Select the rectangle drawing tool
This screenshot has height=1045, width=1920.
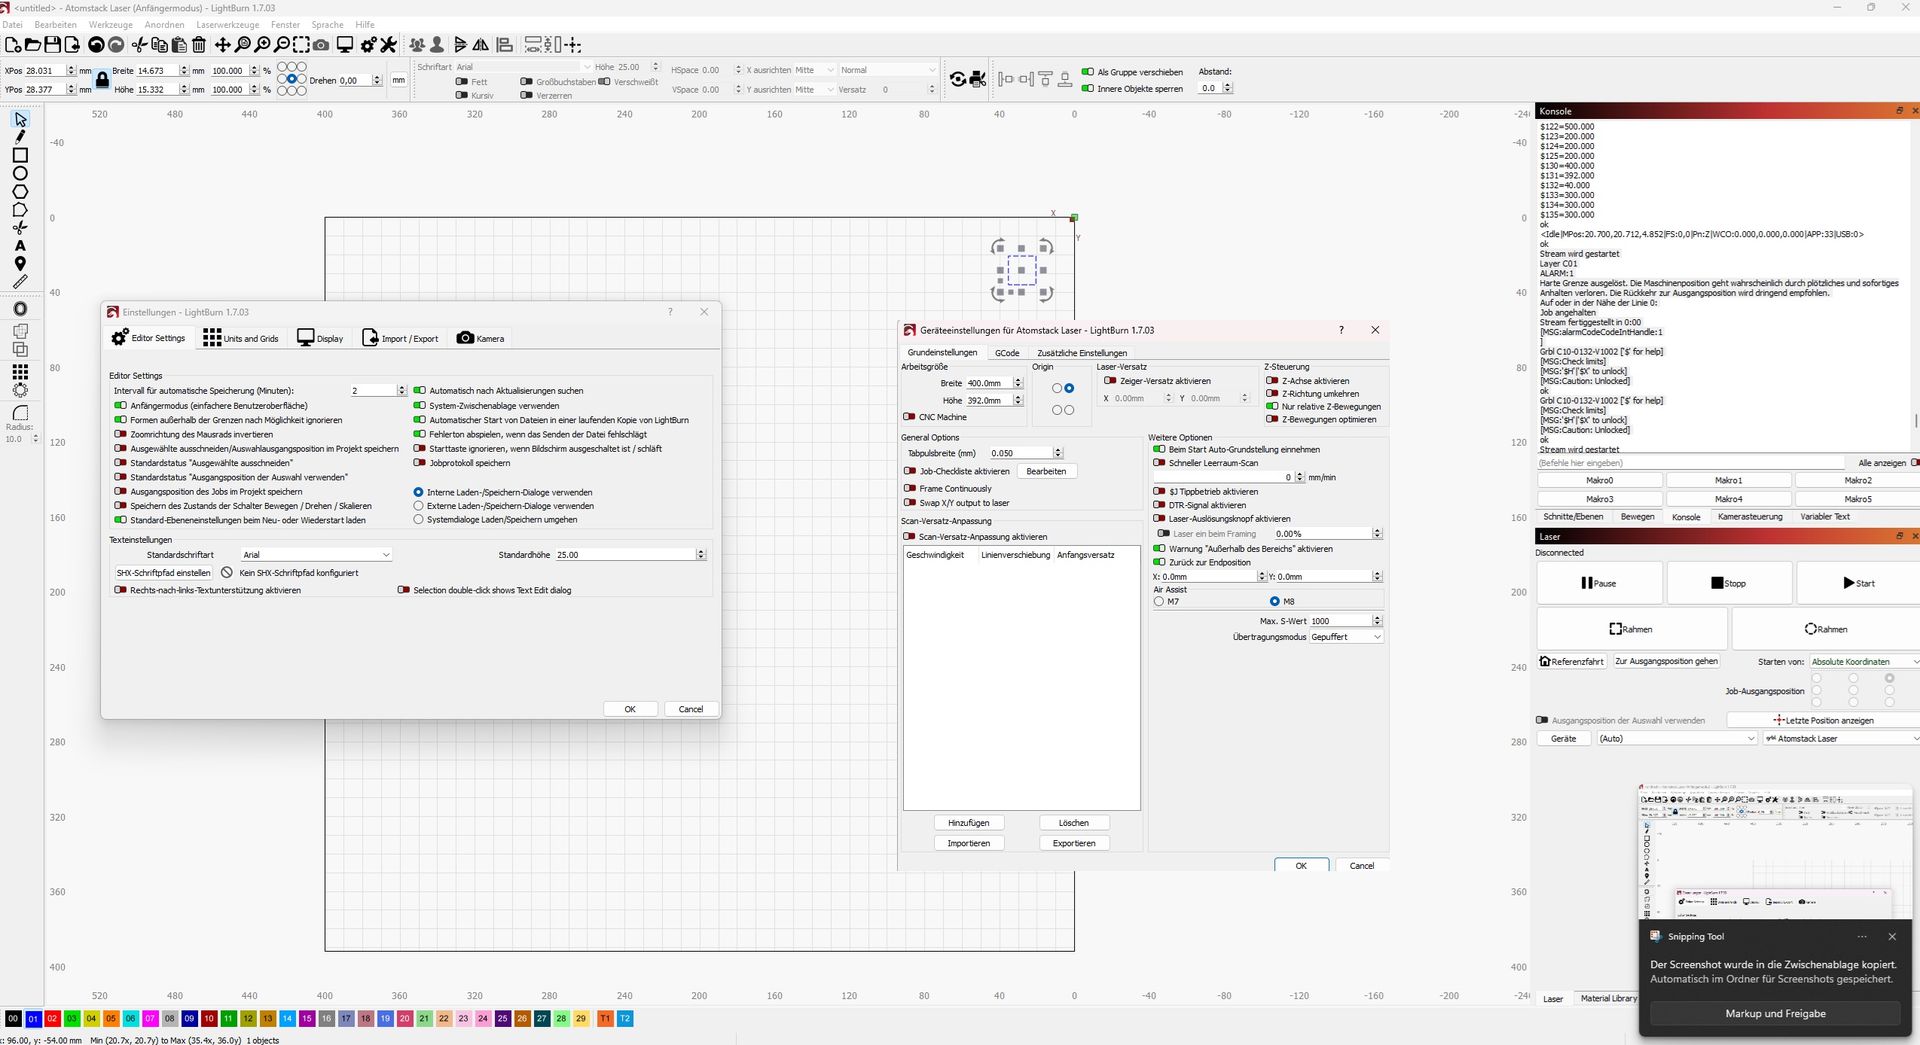tap(20, 155)
